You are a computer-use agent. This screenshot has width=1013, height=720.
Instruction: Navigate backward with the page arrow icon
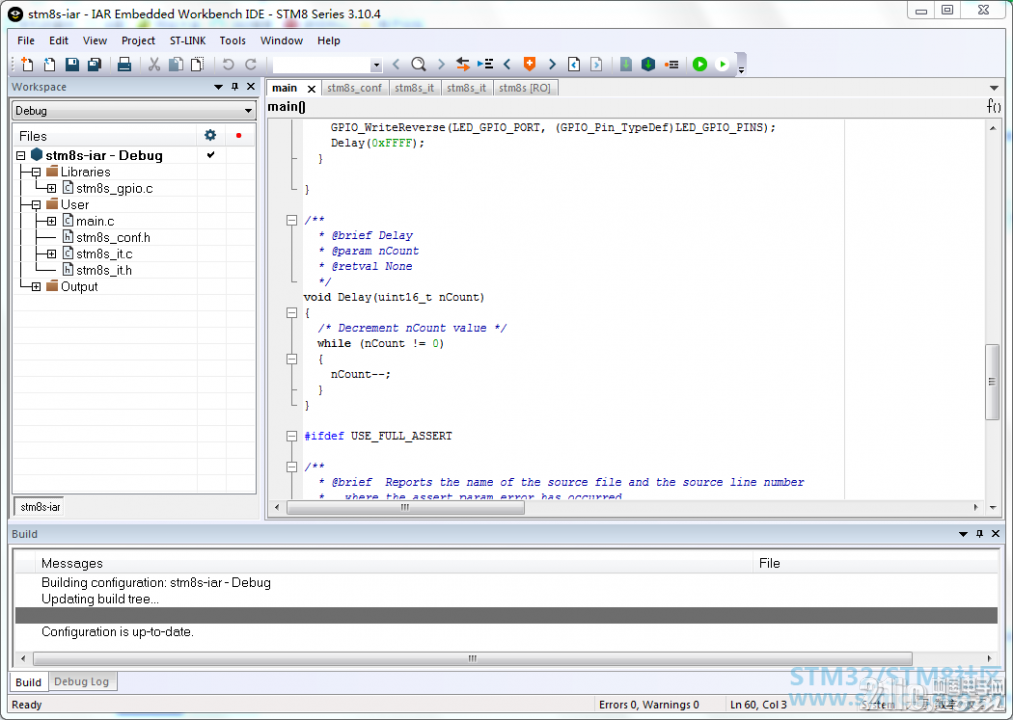tap(574, 64)
